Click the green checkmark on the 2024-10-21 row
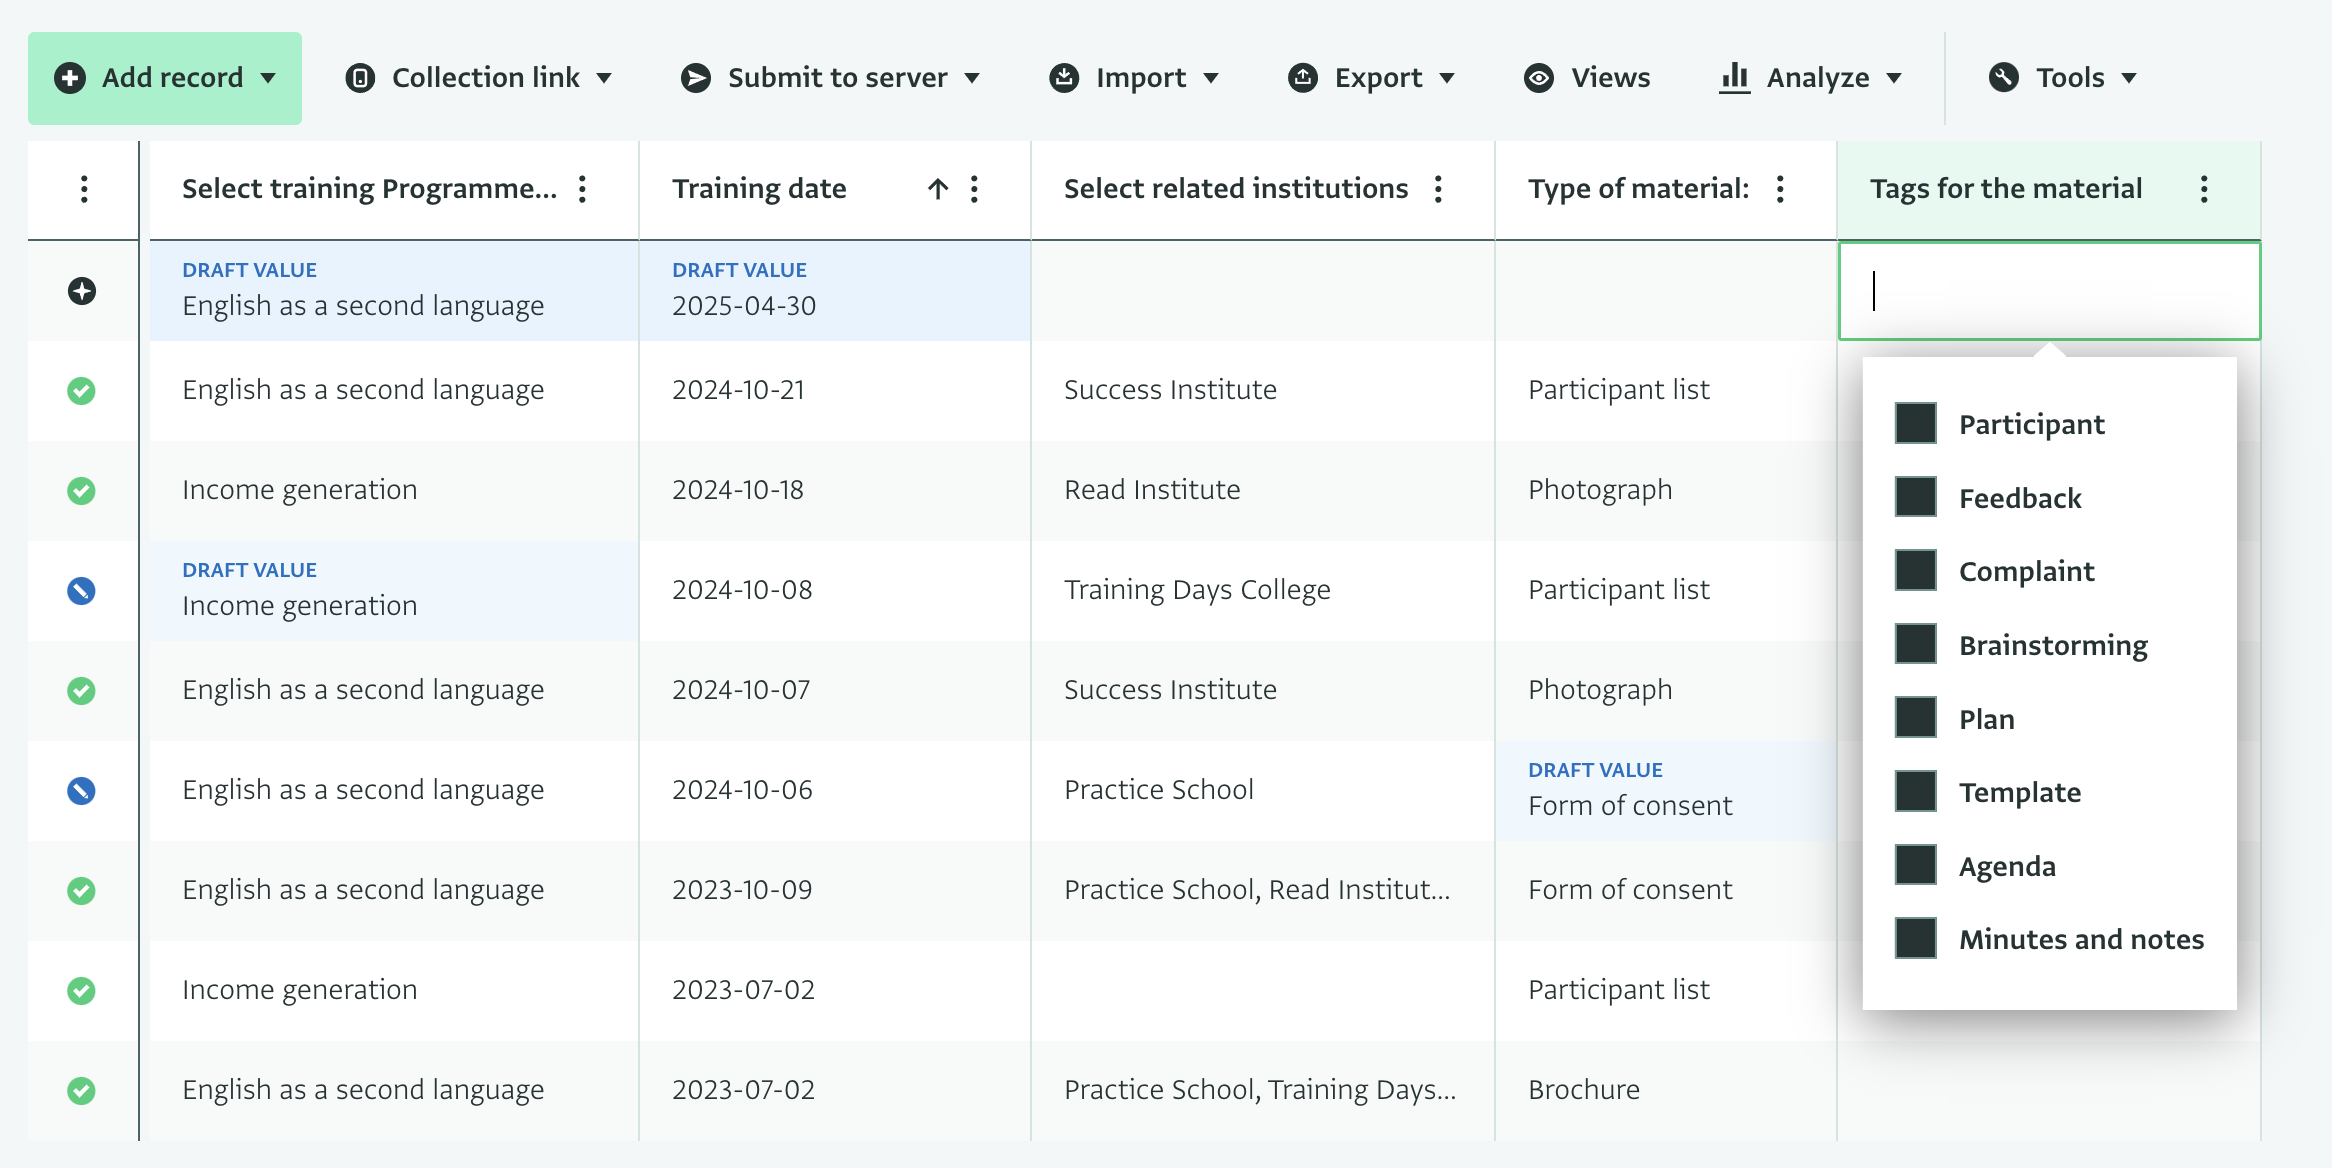This screenshot has width=2332, height=1168. coord(81,390)
